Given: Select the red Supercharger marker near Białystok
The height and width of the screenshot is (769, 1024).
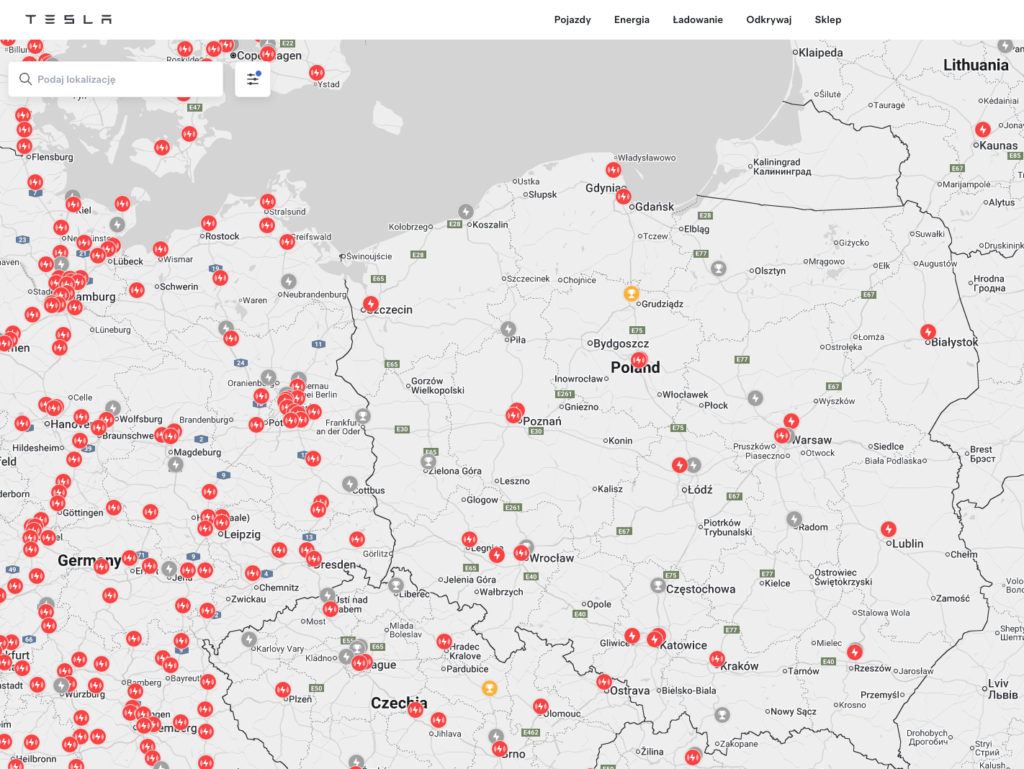Looking at the screenshot, I should (928, 332).
